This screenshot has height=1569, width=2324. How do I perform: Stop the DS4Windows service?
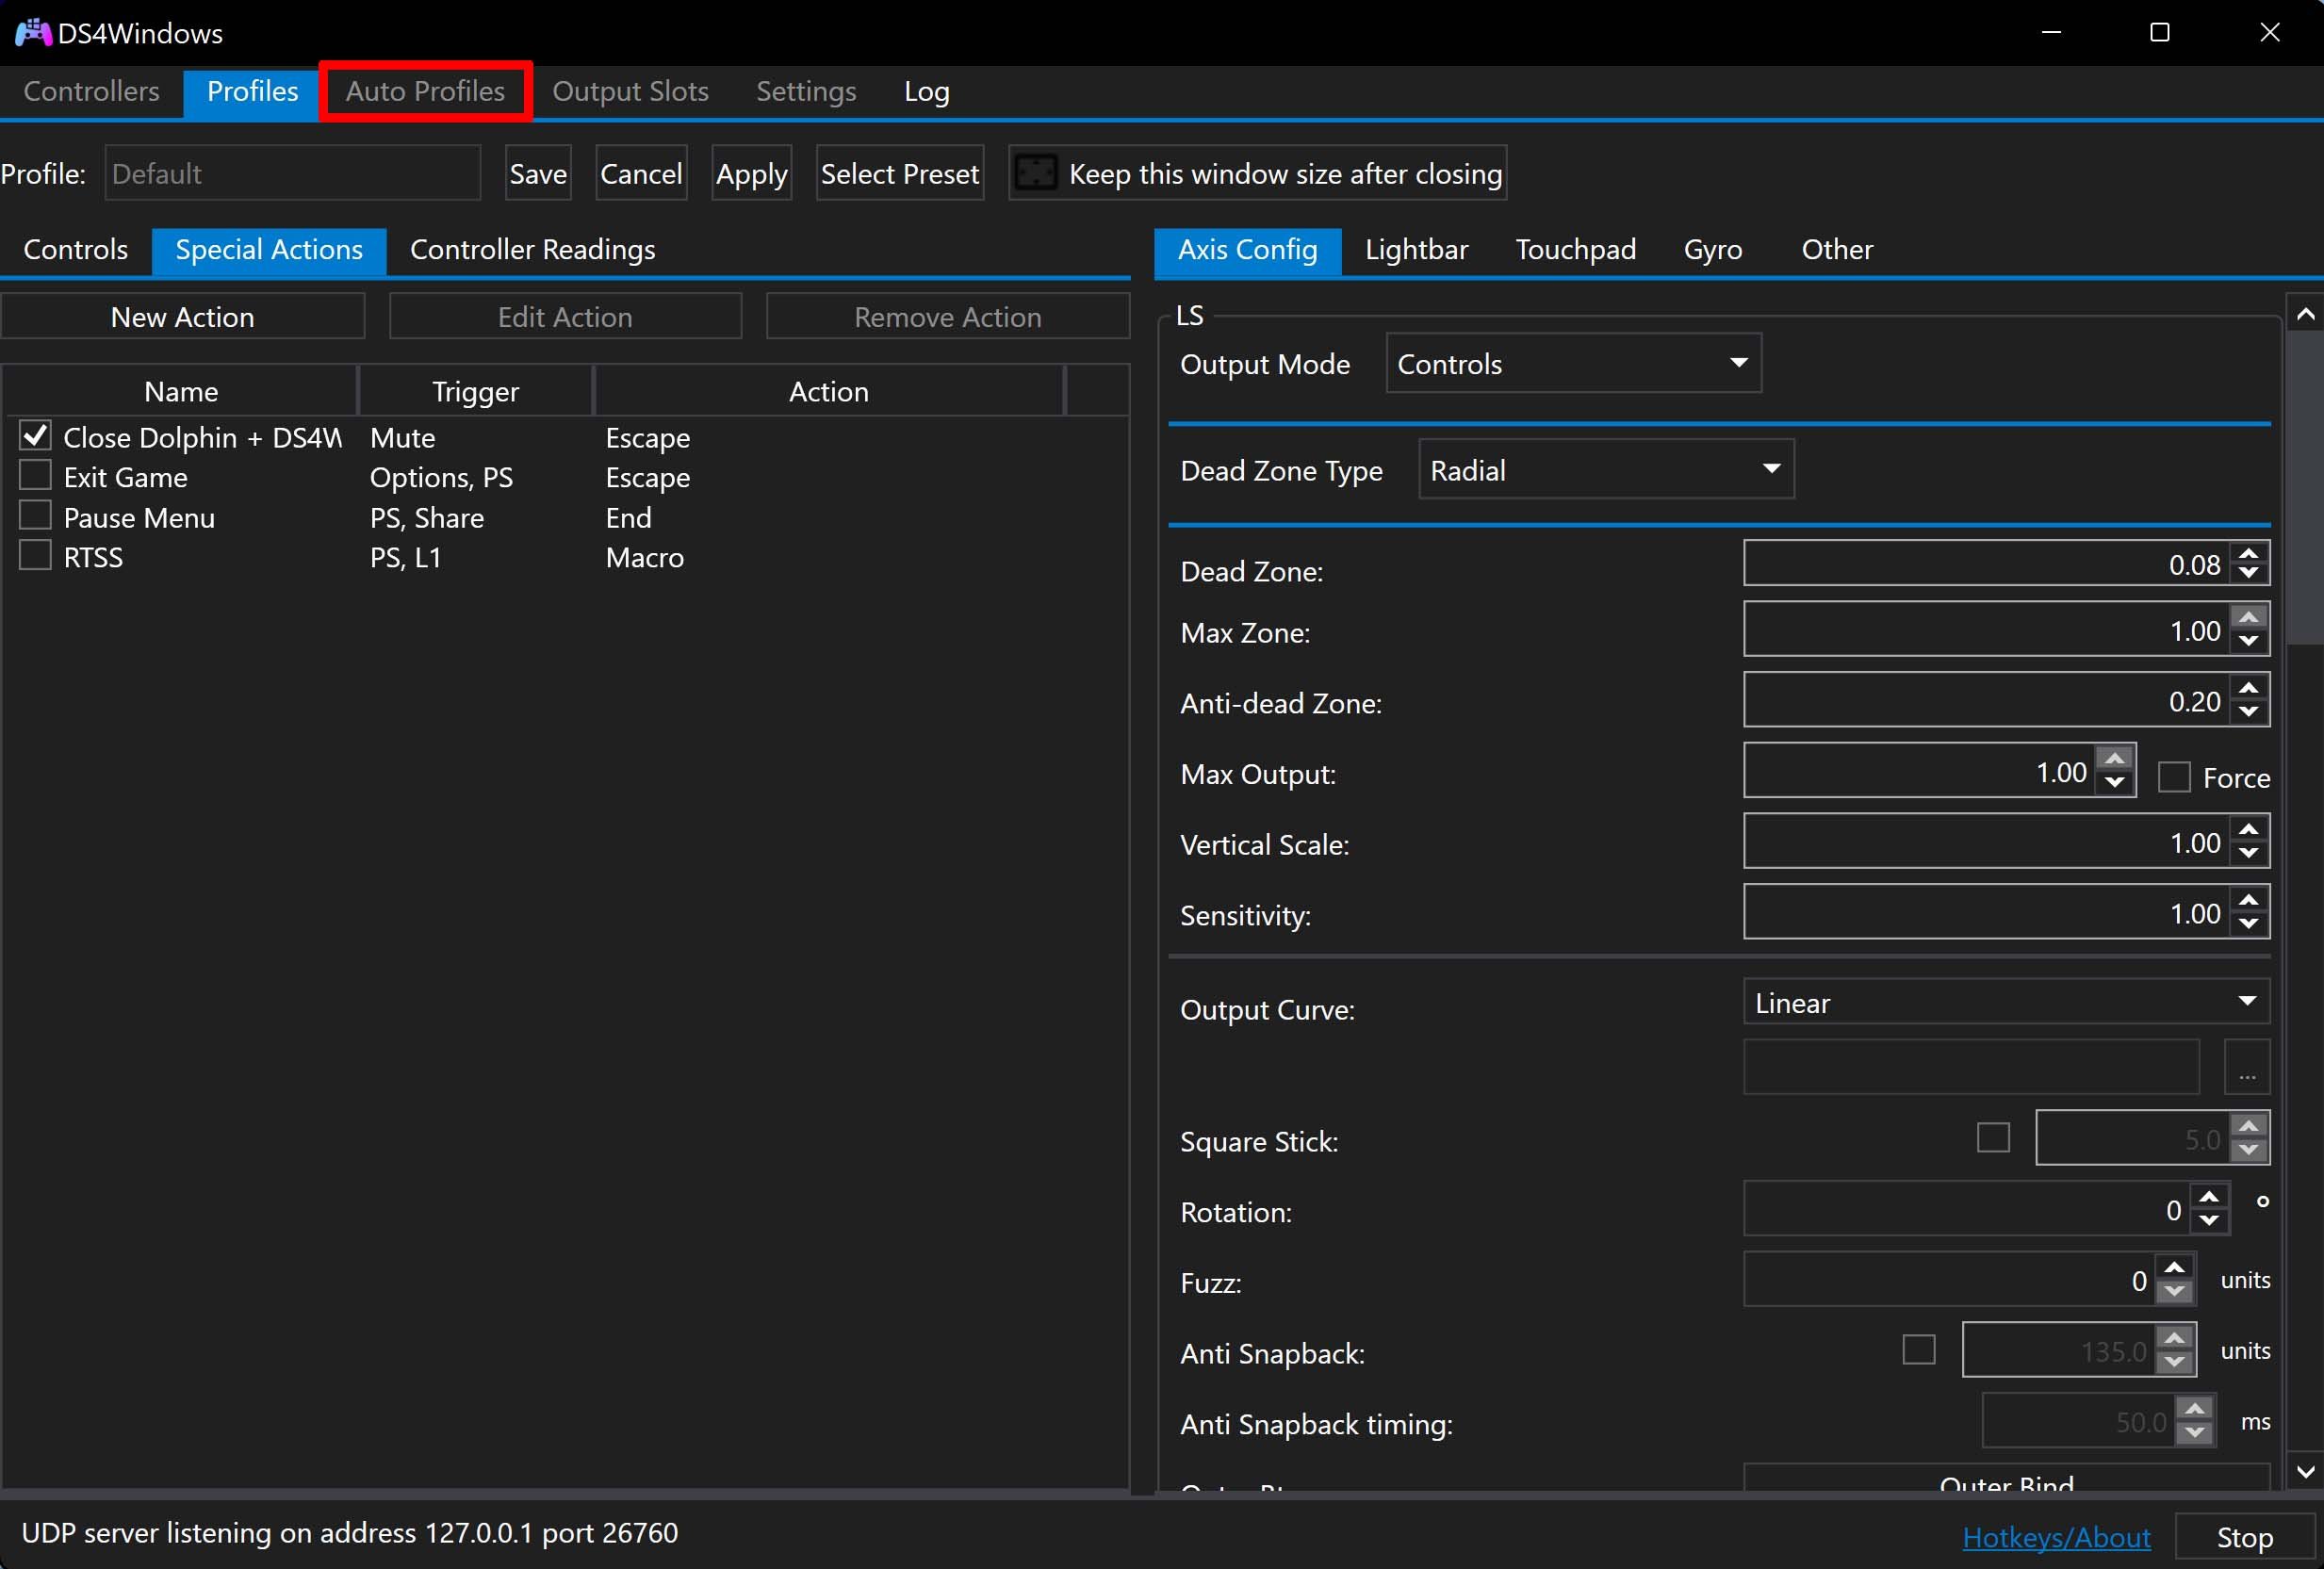2244,1537
